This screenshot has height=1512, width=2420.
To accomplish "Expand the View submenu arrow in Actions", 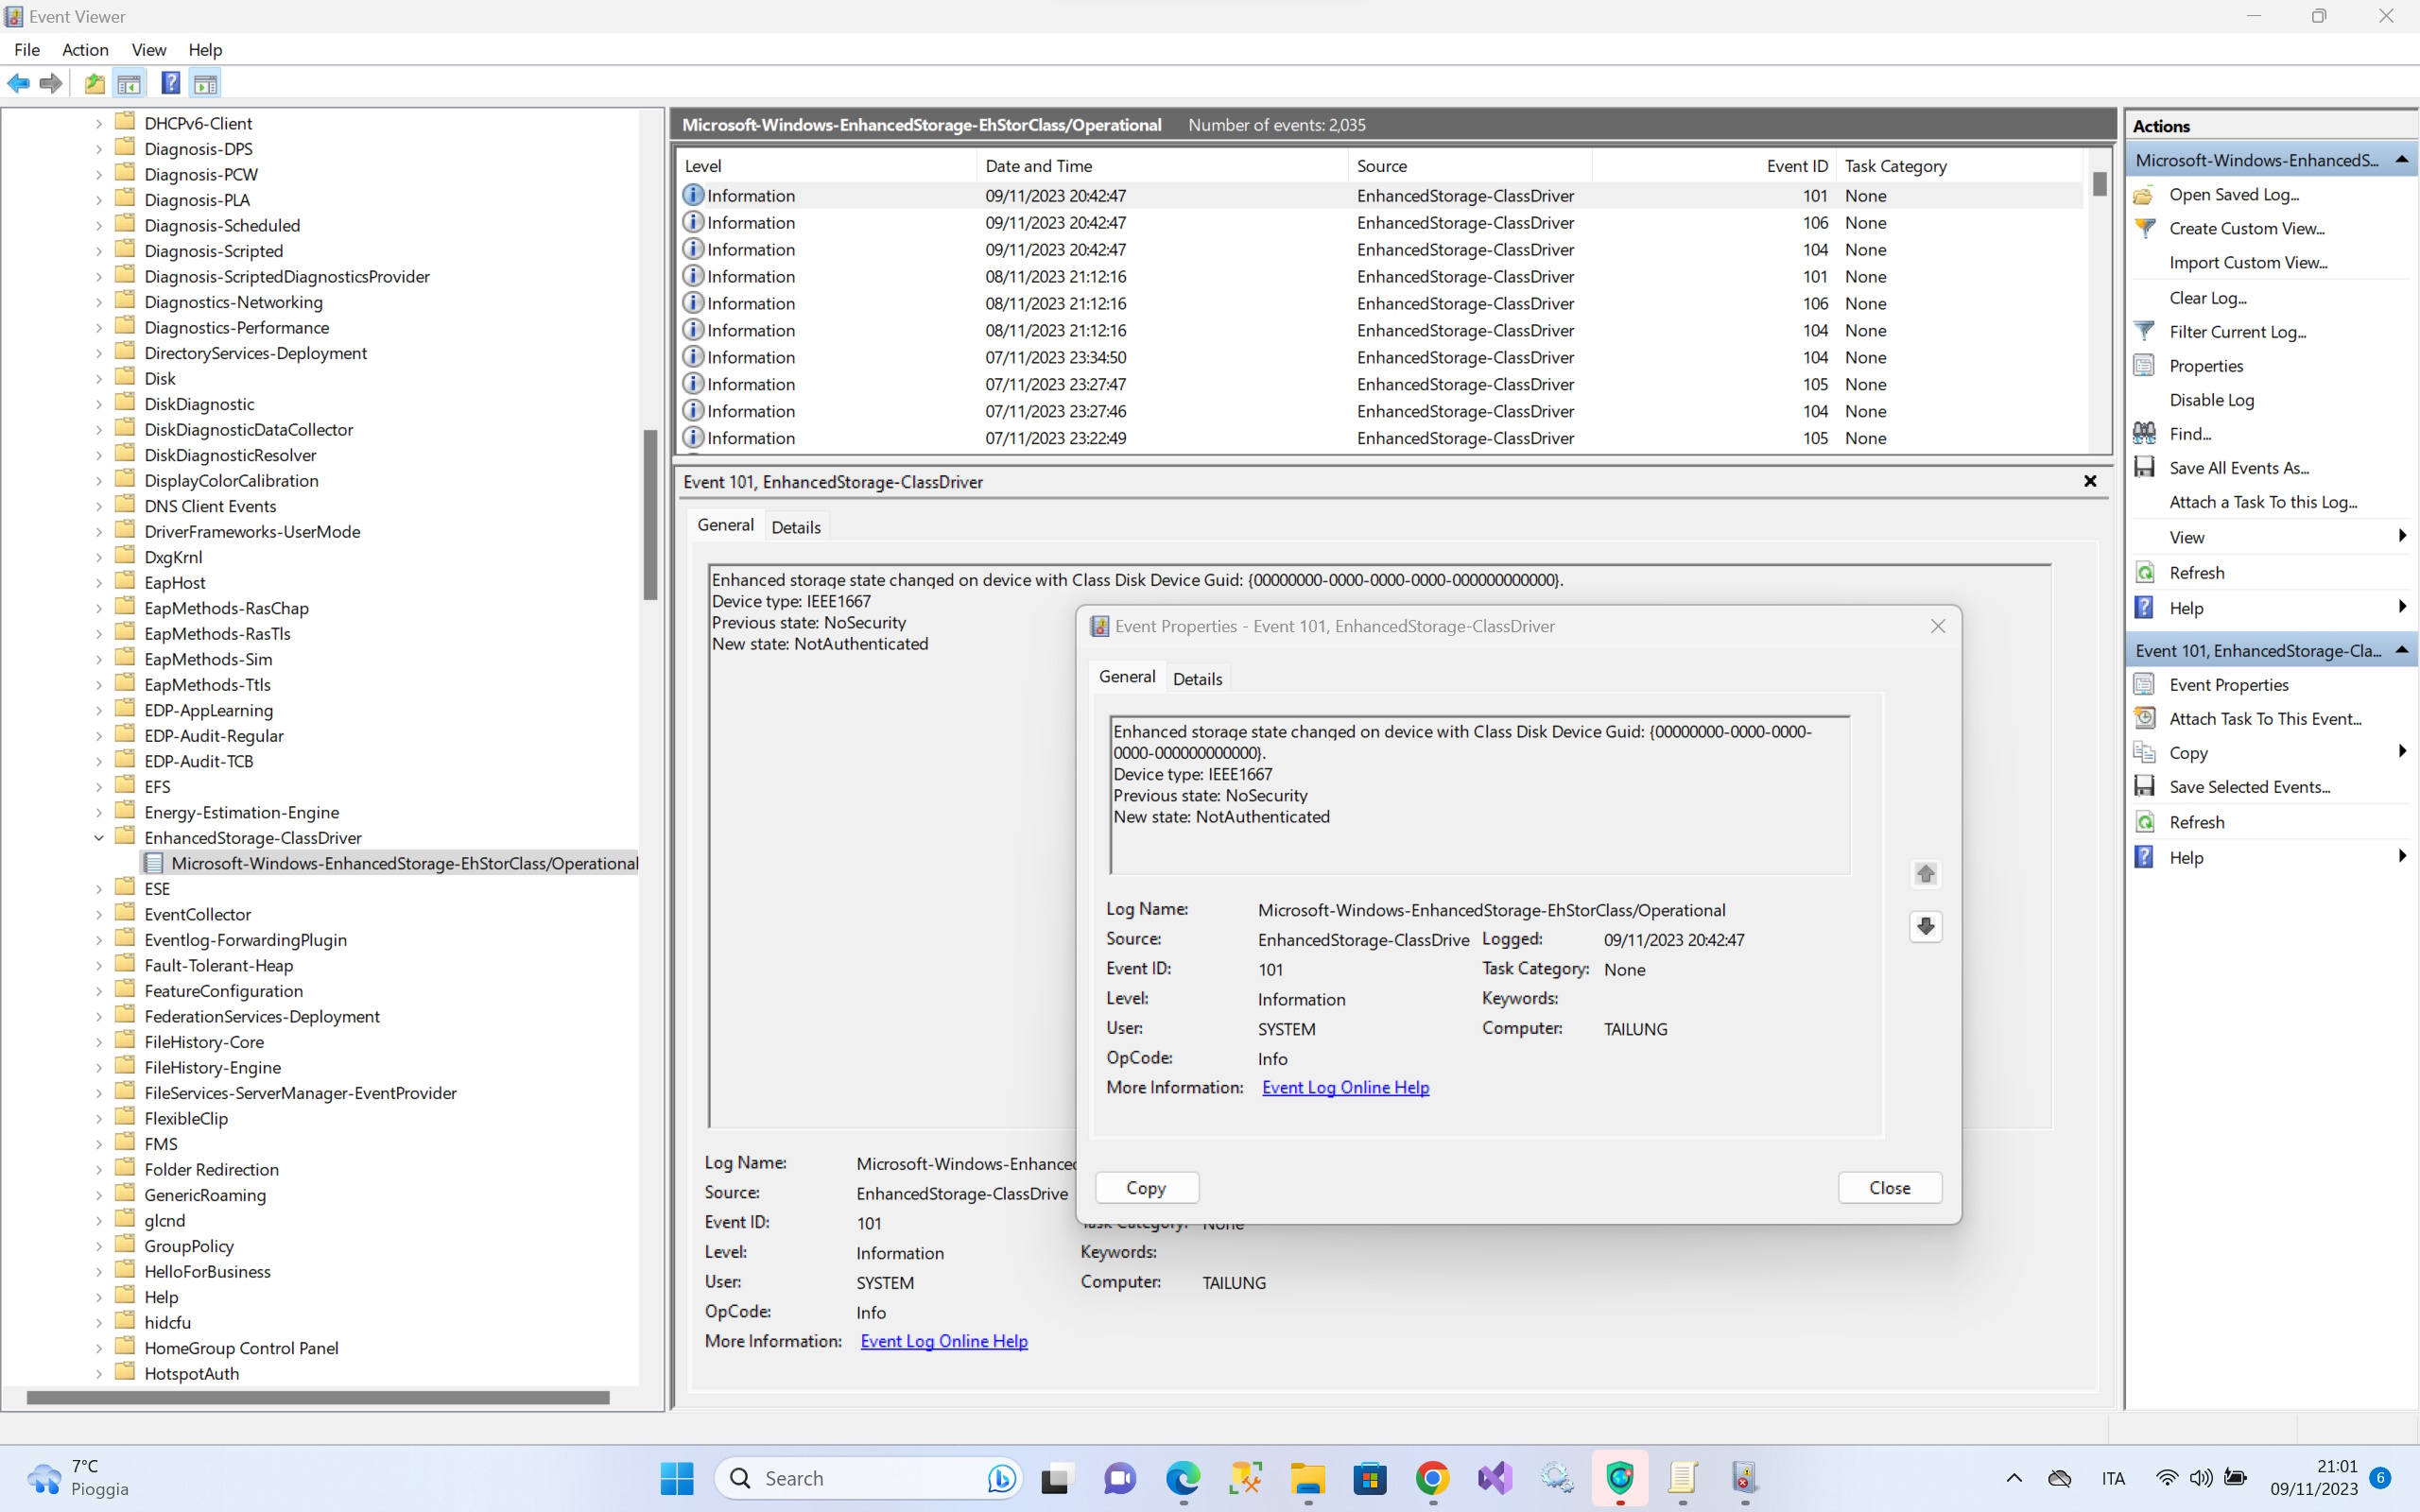I will pos(2401,537).
